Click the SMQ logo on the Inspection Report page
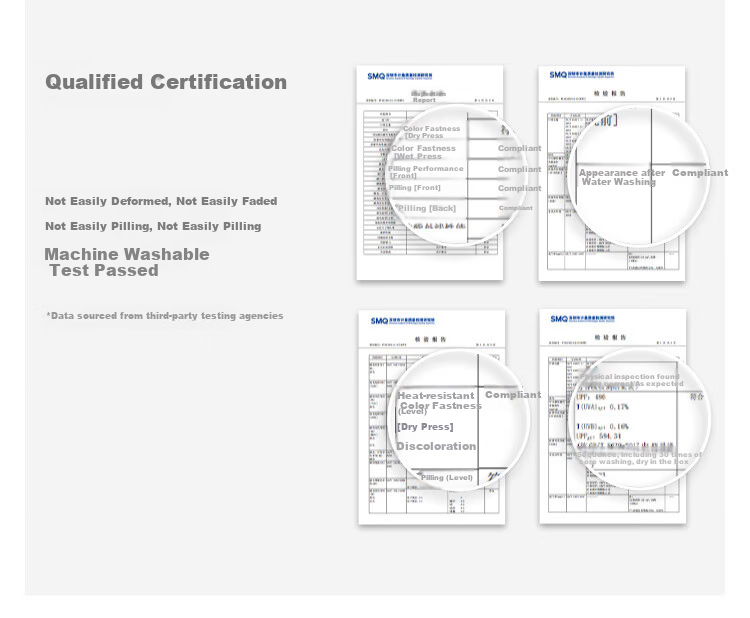This screenshot has height=618, width=750. pyautogui.click(x=400, y=76)
